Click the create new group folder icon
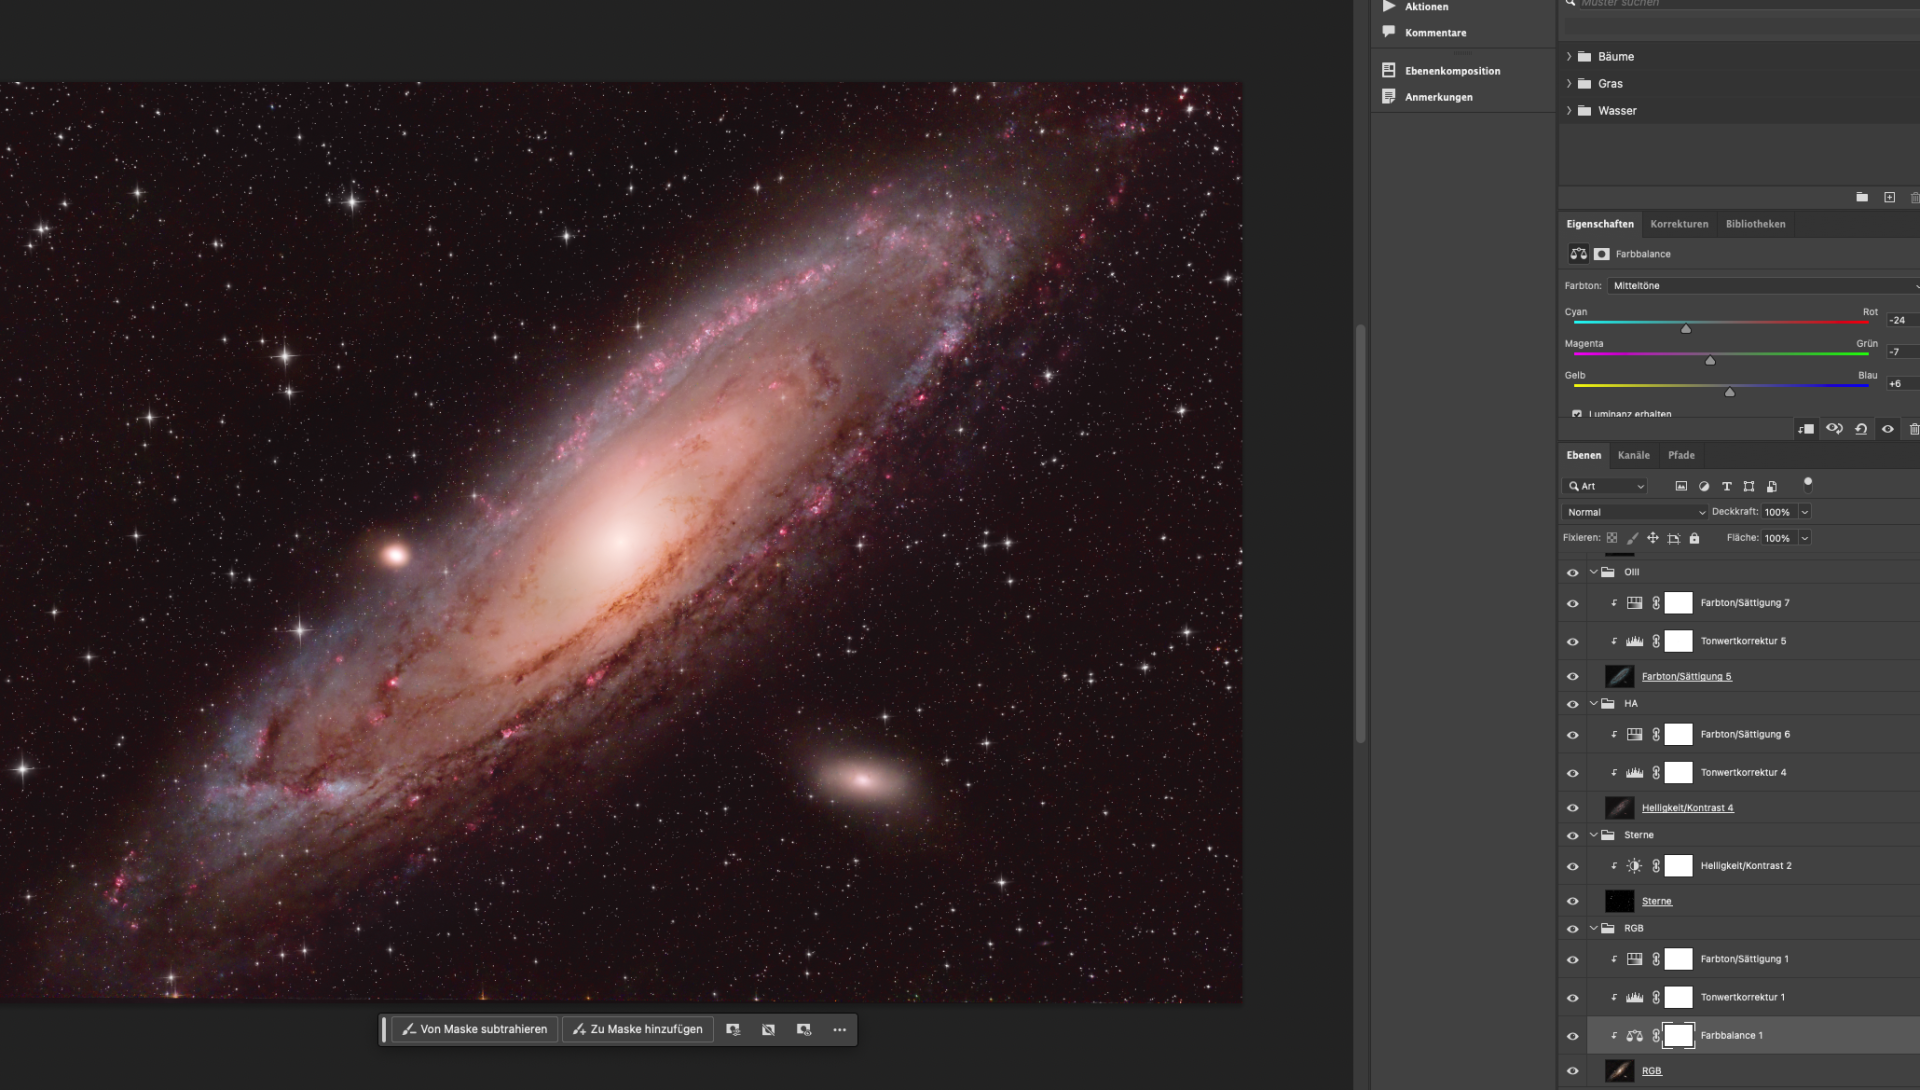 pyautogui.click(x=1862, y=198)
